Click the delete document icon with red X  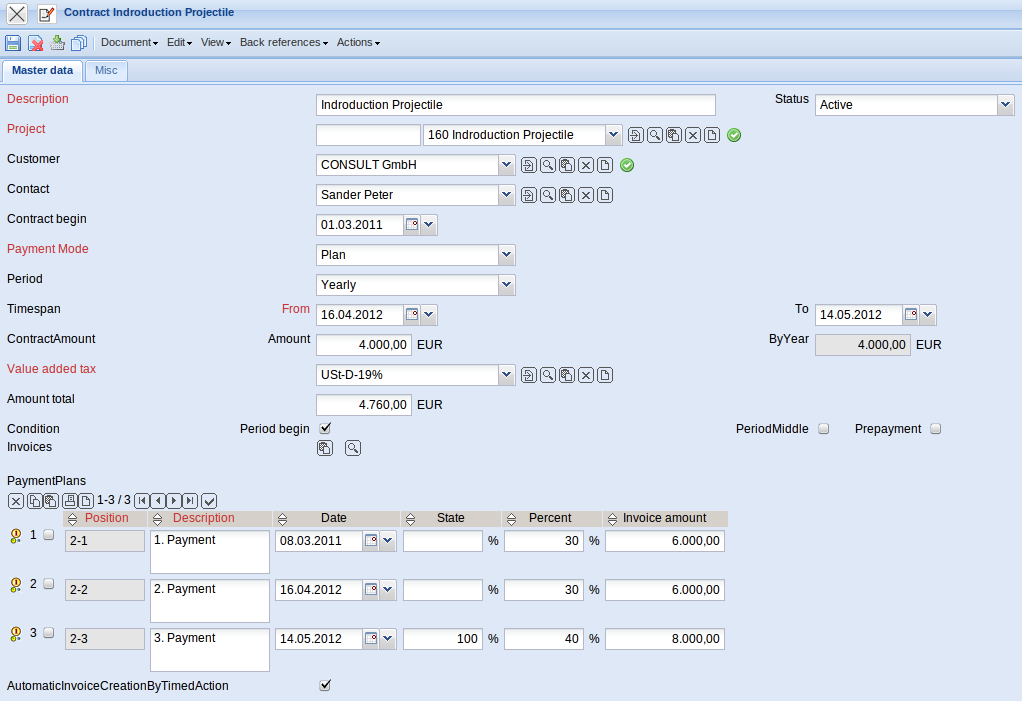click(x=35, y=42)
